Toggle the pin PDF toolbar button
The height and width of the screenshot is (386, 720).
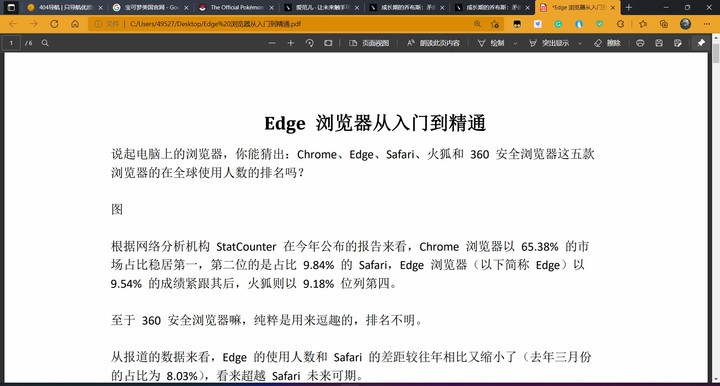(701, 43)
